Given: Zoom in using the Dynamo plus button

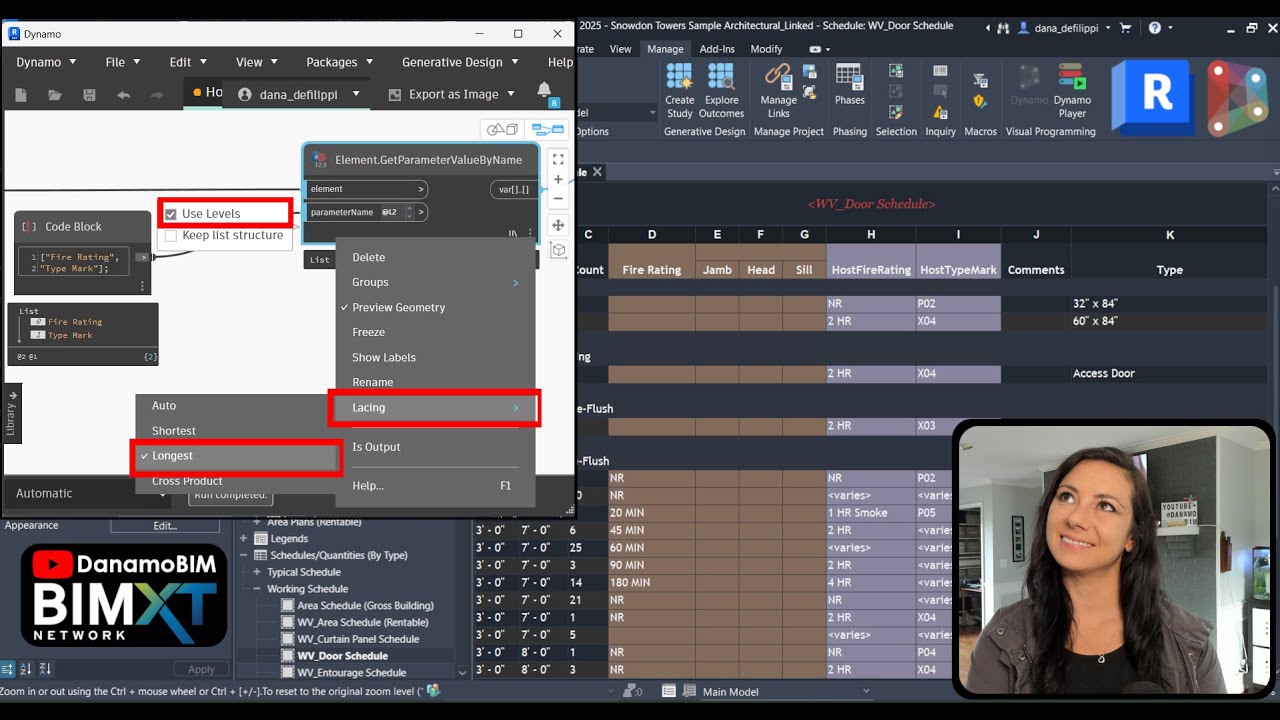Looking at the screenshot, I should (558, 179).
